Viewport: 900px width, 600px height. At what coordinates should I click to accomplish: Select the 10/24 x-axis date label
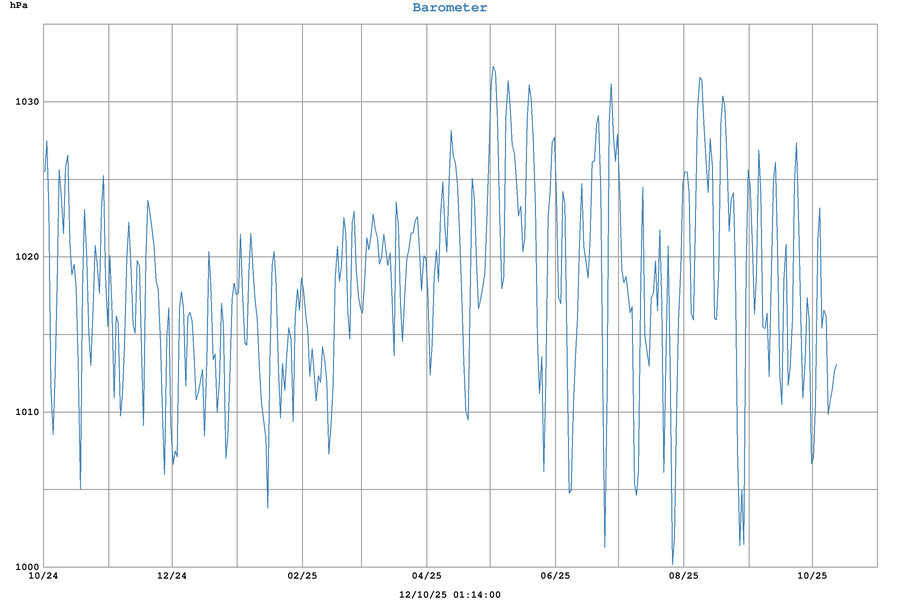(44, 577)
